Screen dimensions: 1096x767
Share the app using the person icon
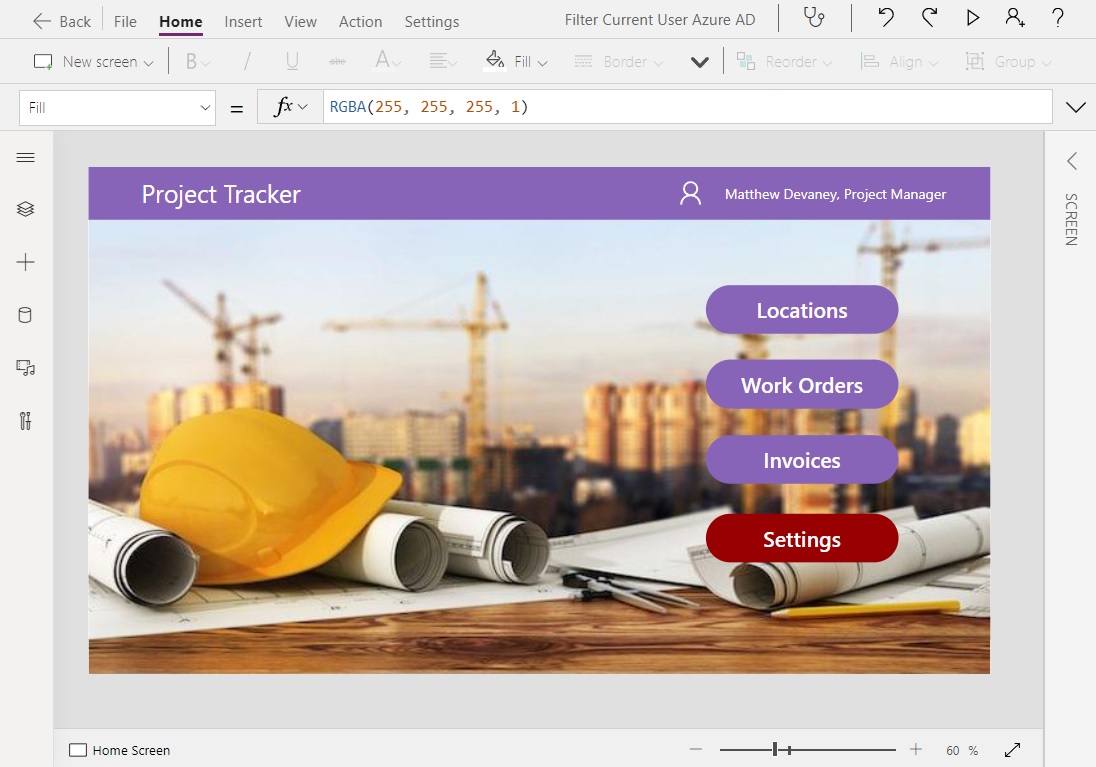1015,18
